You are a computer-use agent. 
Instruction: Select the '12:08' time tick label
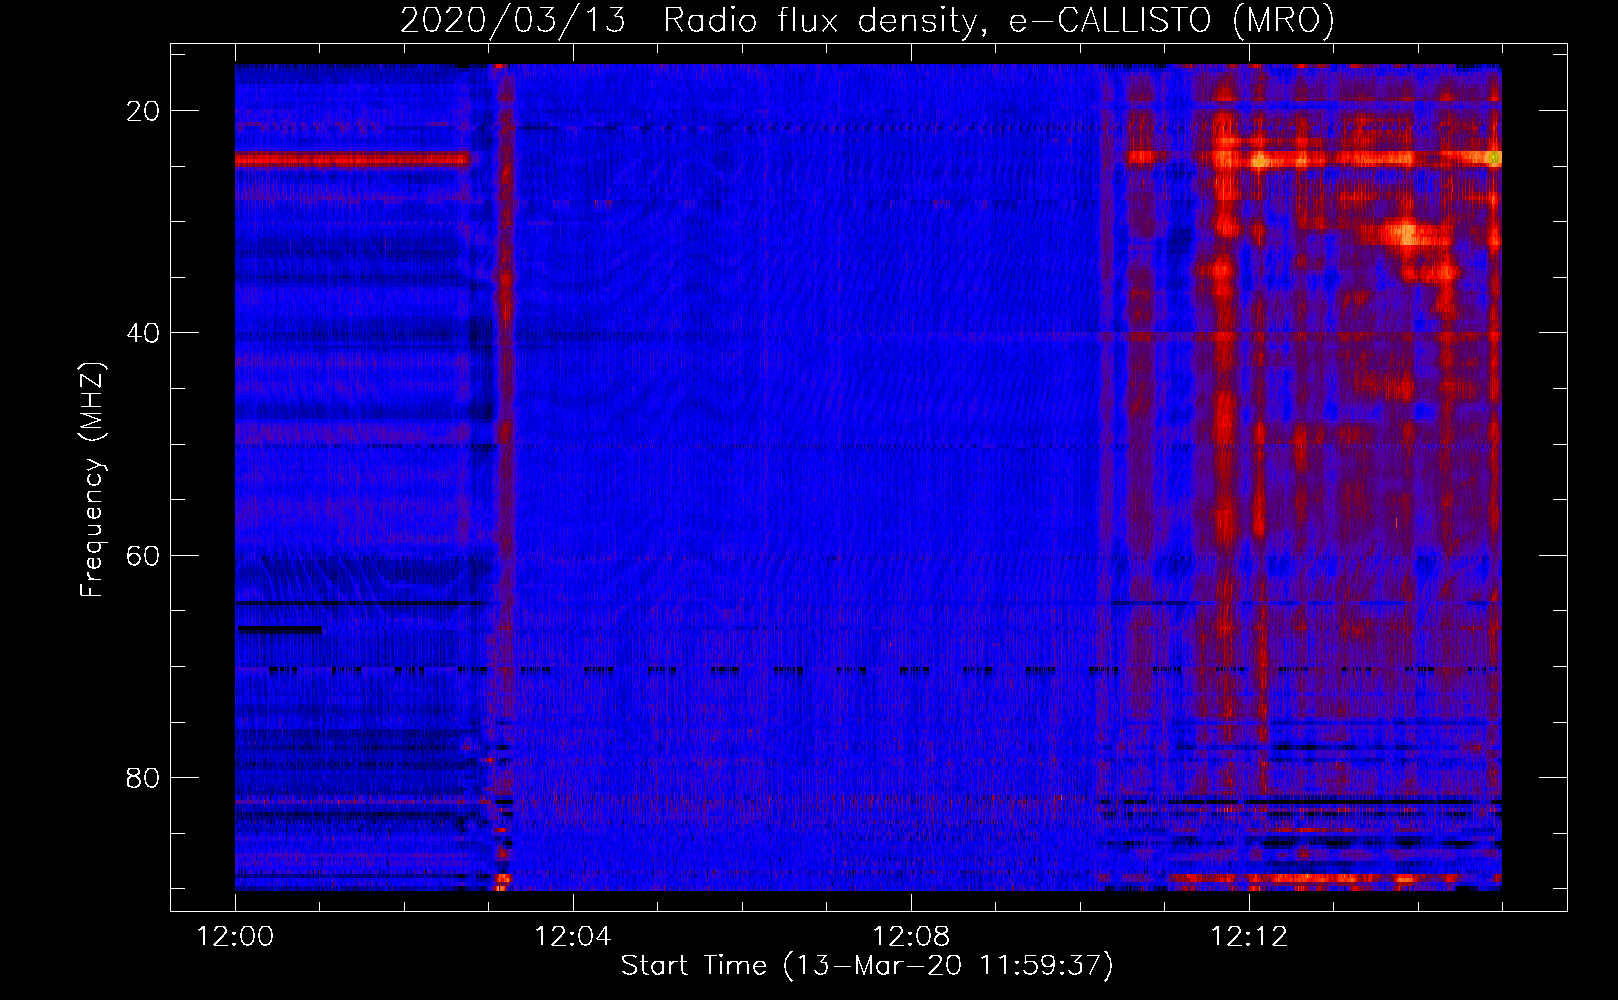point(911,937)
